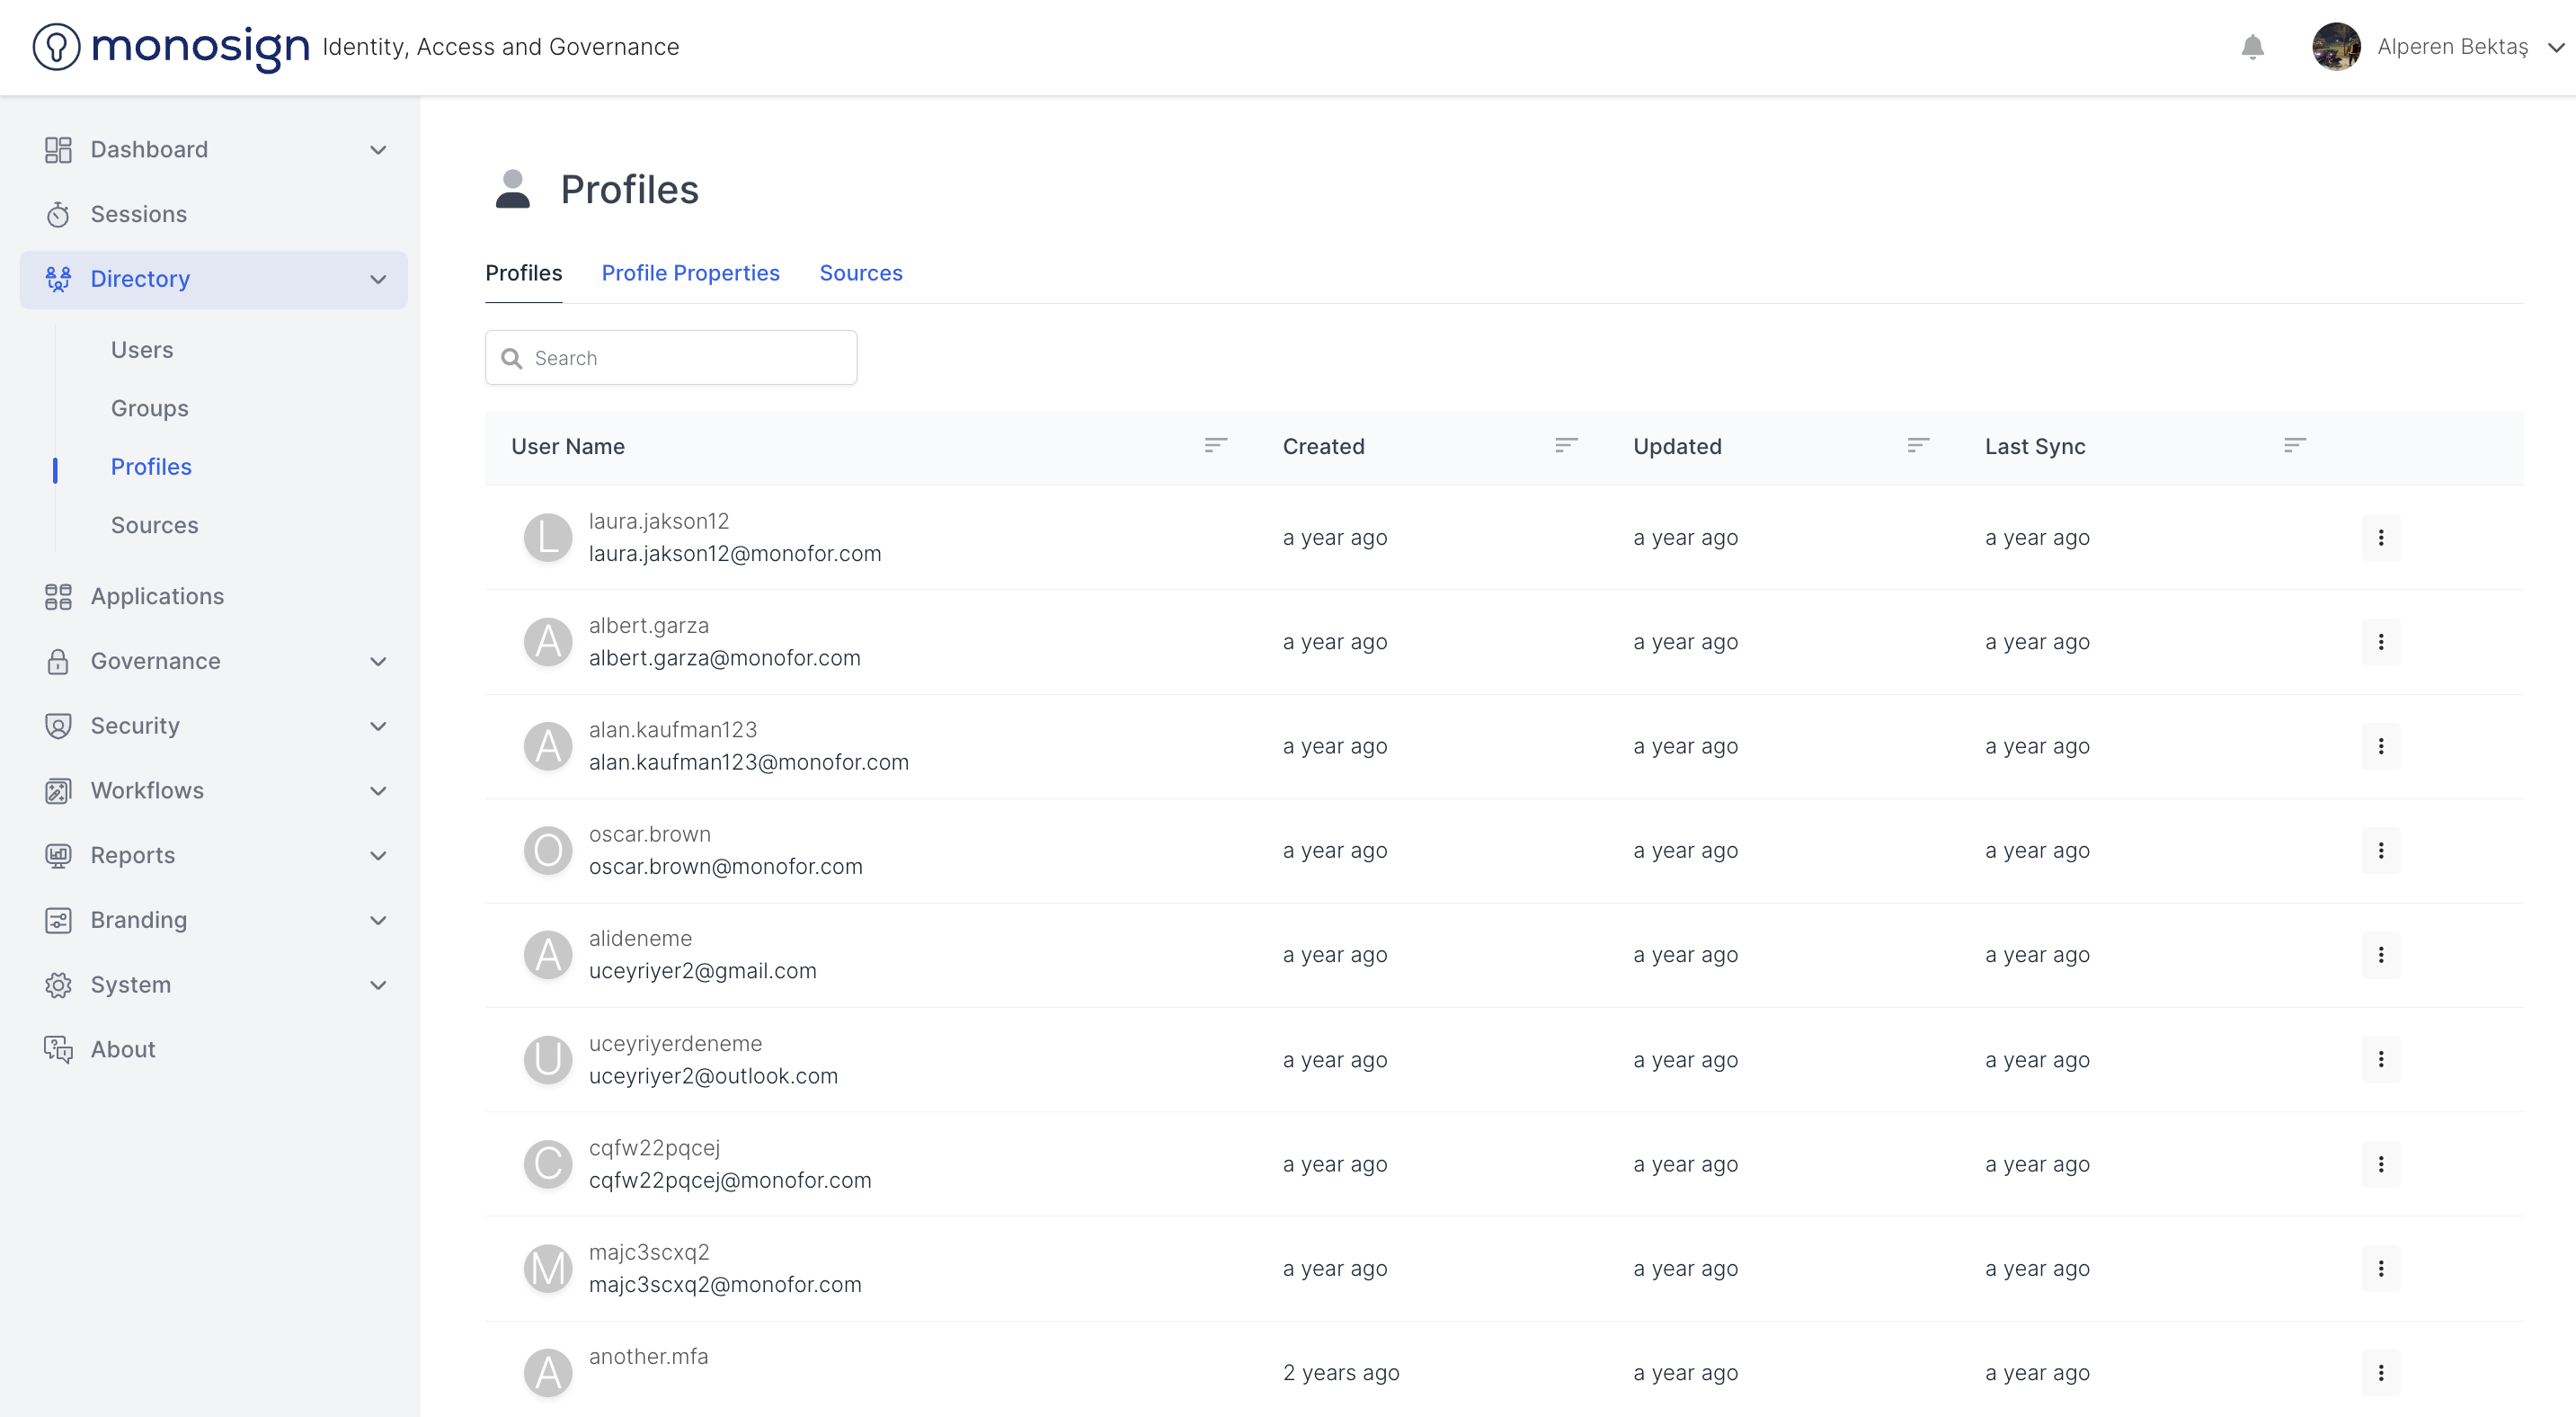Image resolution: width=2576 pixels, height=1417 pixels.
Task: Click the User Name column sort icon
Action: pyautogui.click(x=1215, y=445)
